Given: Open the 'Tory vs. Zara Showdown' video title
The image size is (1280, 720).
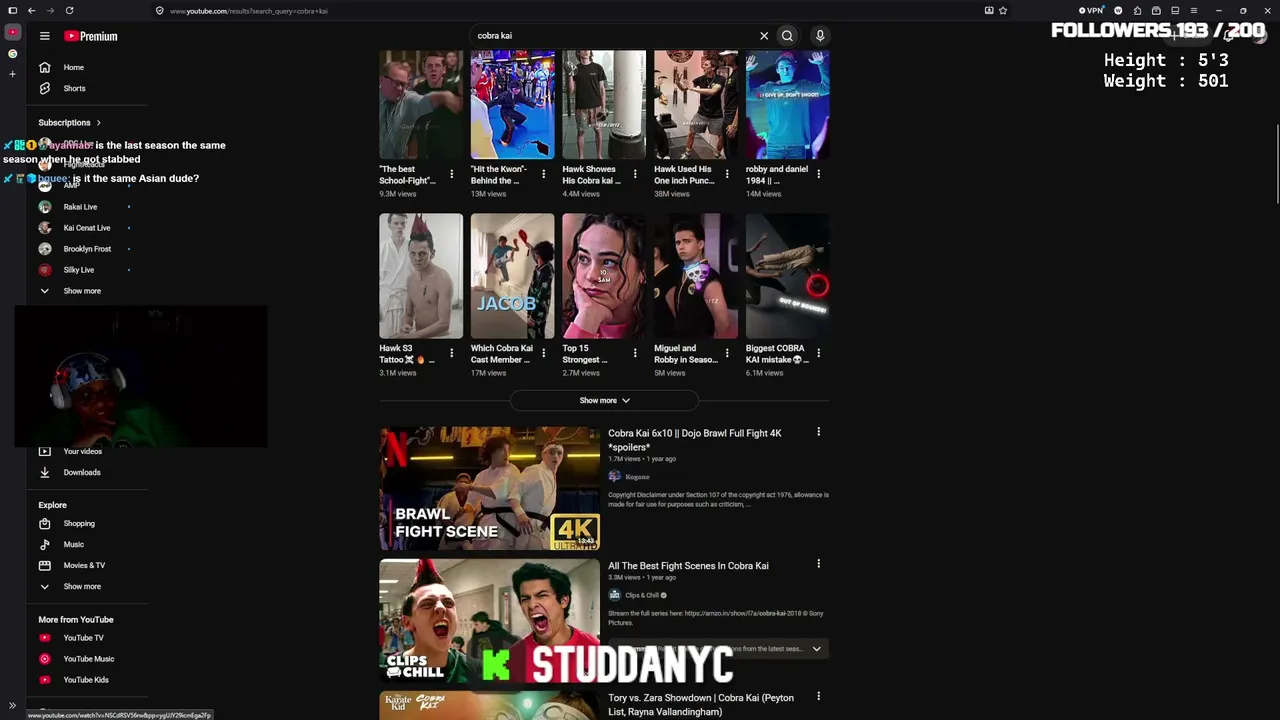Looking at the screenshot, I should (x=701, y=705).
